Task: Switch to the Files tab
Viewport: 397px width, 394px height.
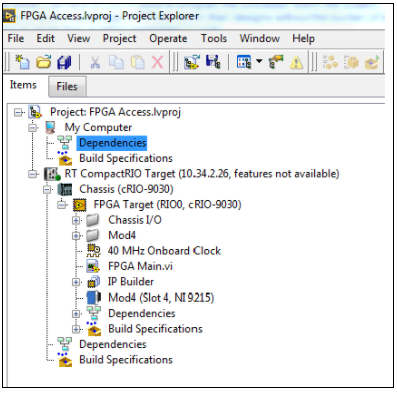Action: [67, 86]
